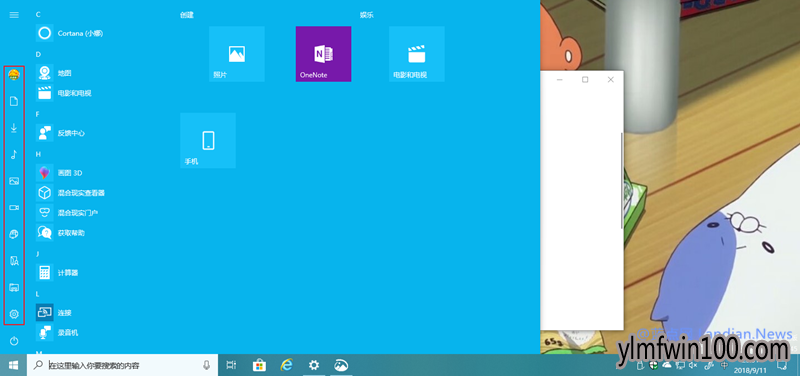The width and height of the screenshot is (800, 376).
Task: Click the muted volume tray icon
Action: click(692, 365)
